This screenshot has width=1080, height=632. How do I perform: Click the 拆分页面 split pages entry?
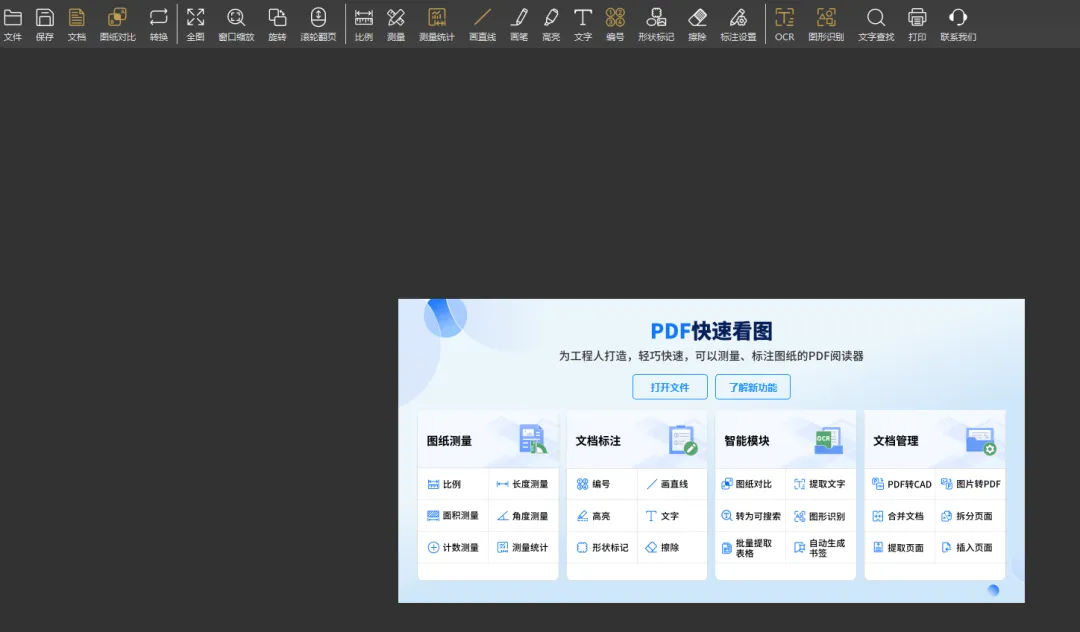pyautogui.click(x=967, y=516)
